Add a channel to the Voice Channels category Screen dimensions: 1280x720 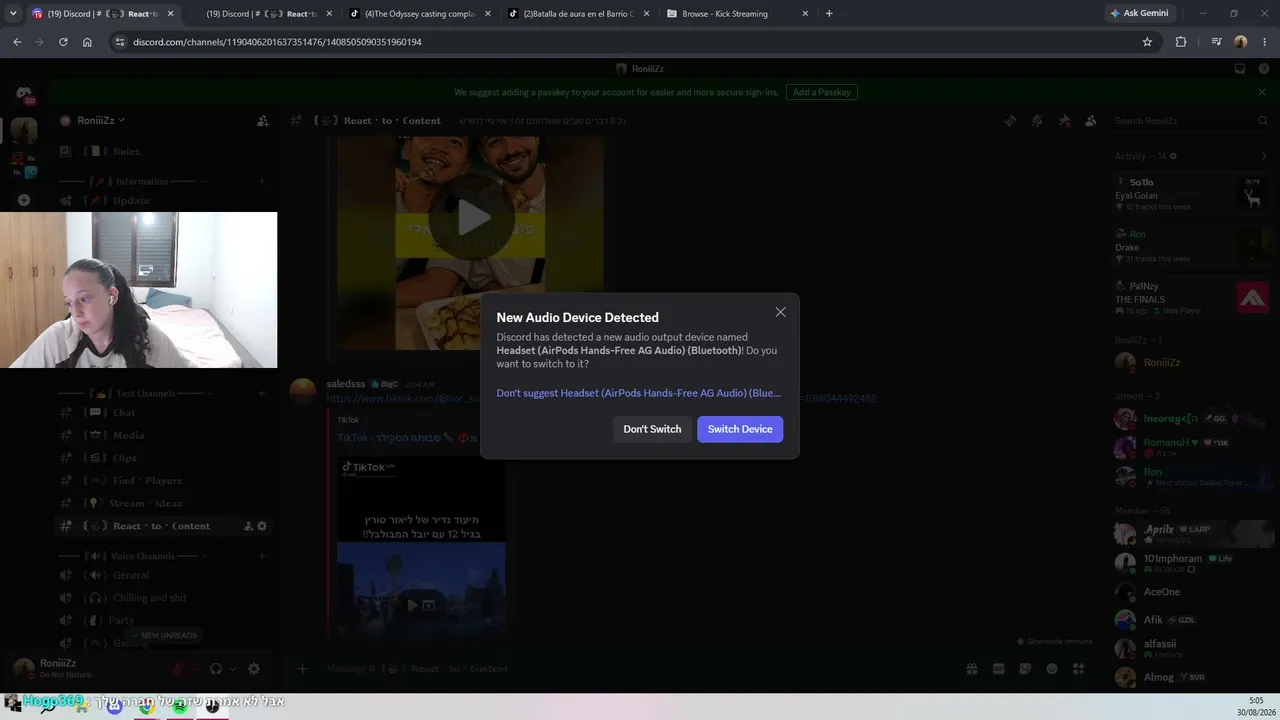pyautogui.click(x=262, y=556)
